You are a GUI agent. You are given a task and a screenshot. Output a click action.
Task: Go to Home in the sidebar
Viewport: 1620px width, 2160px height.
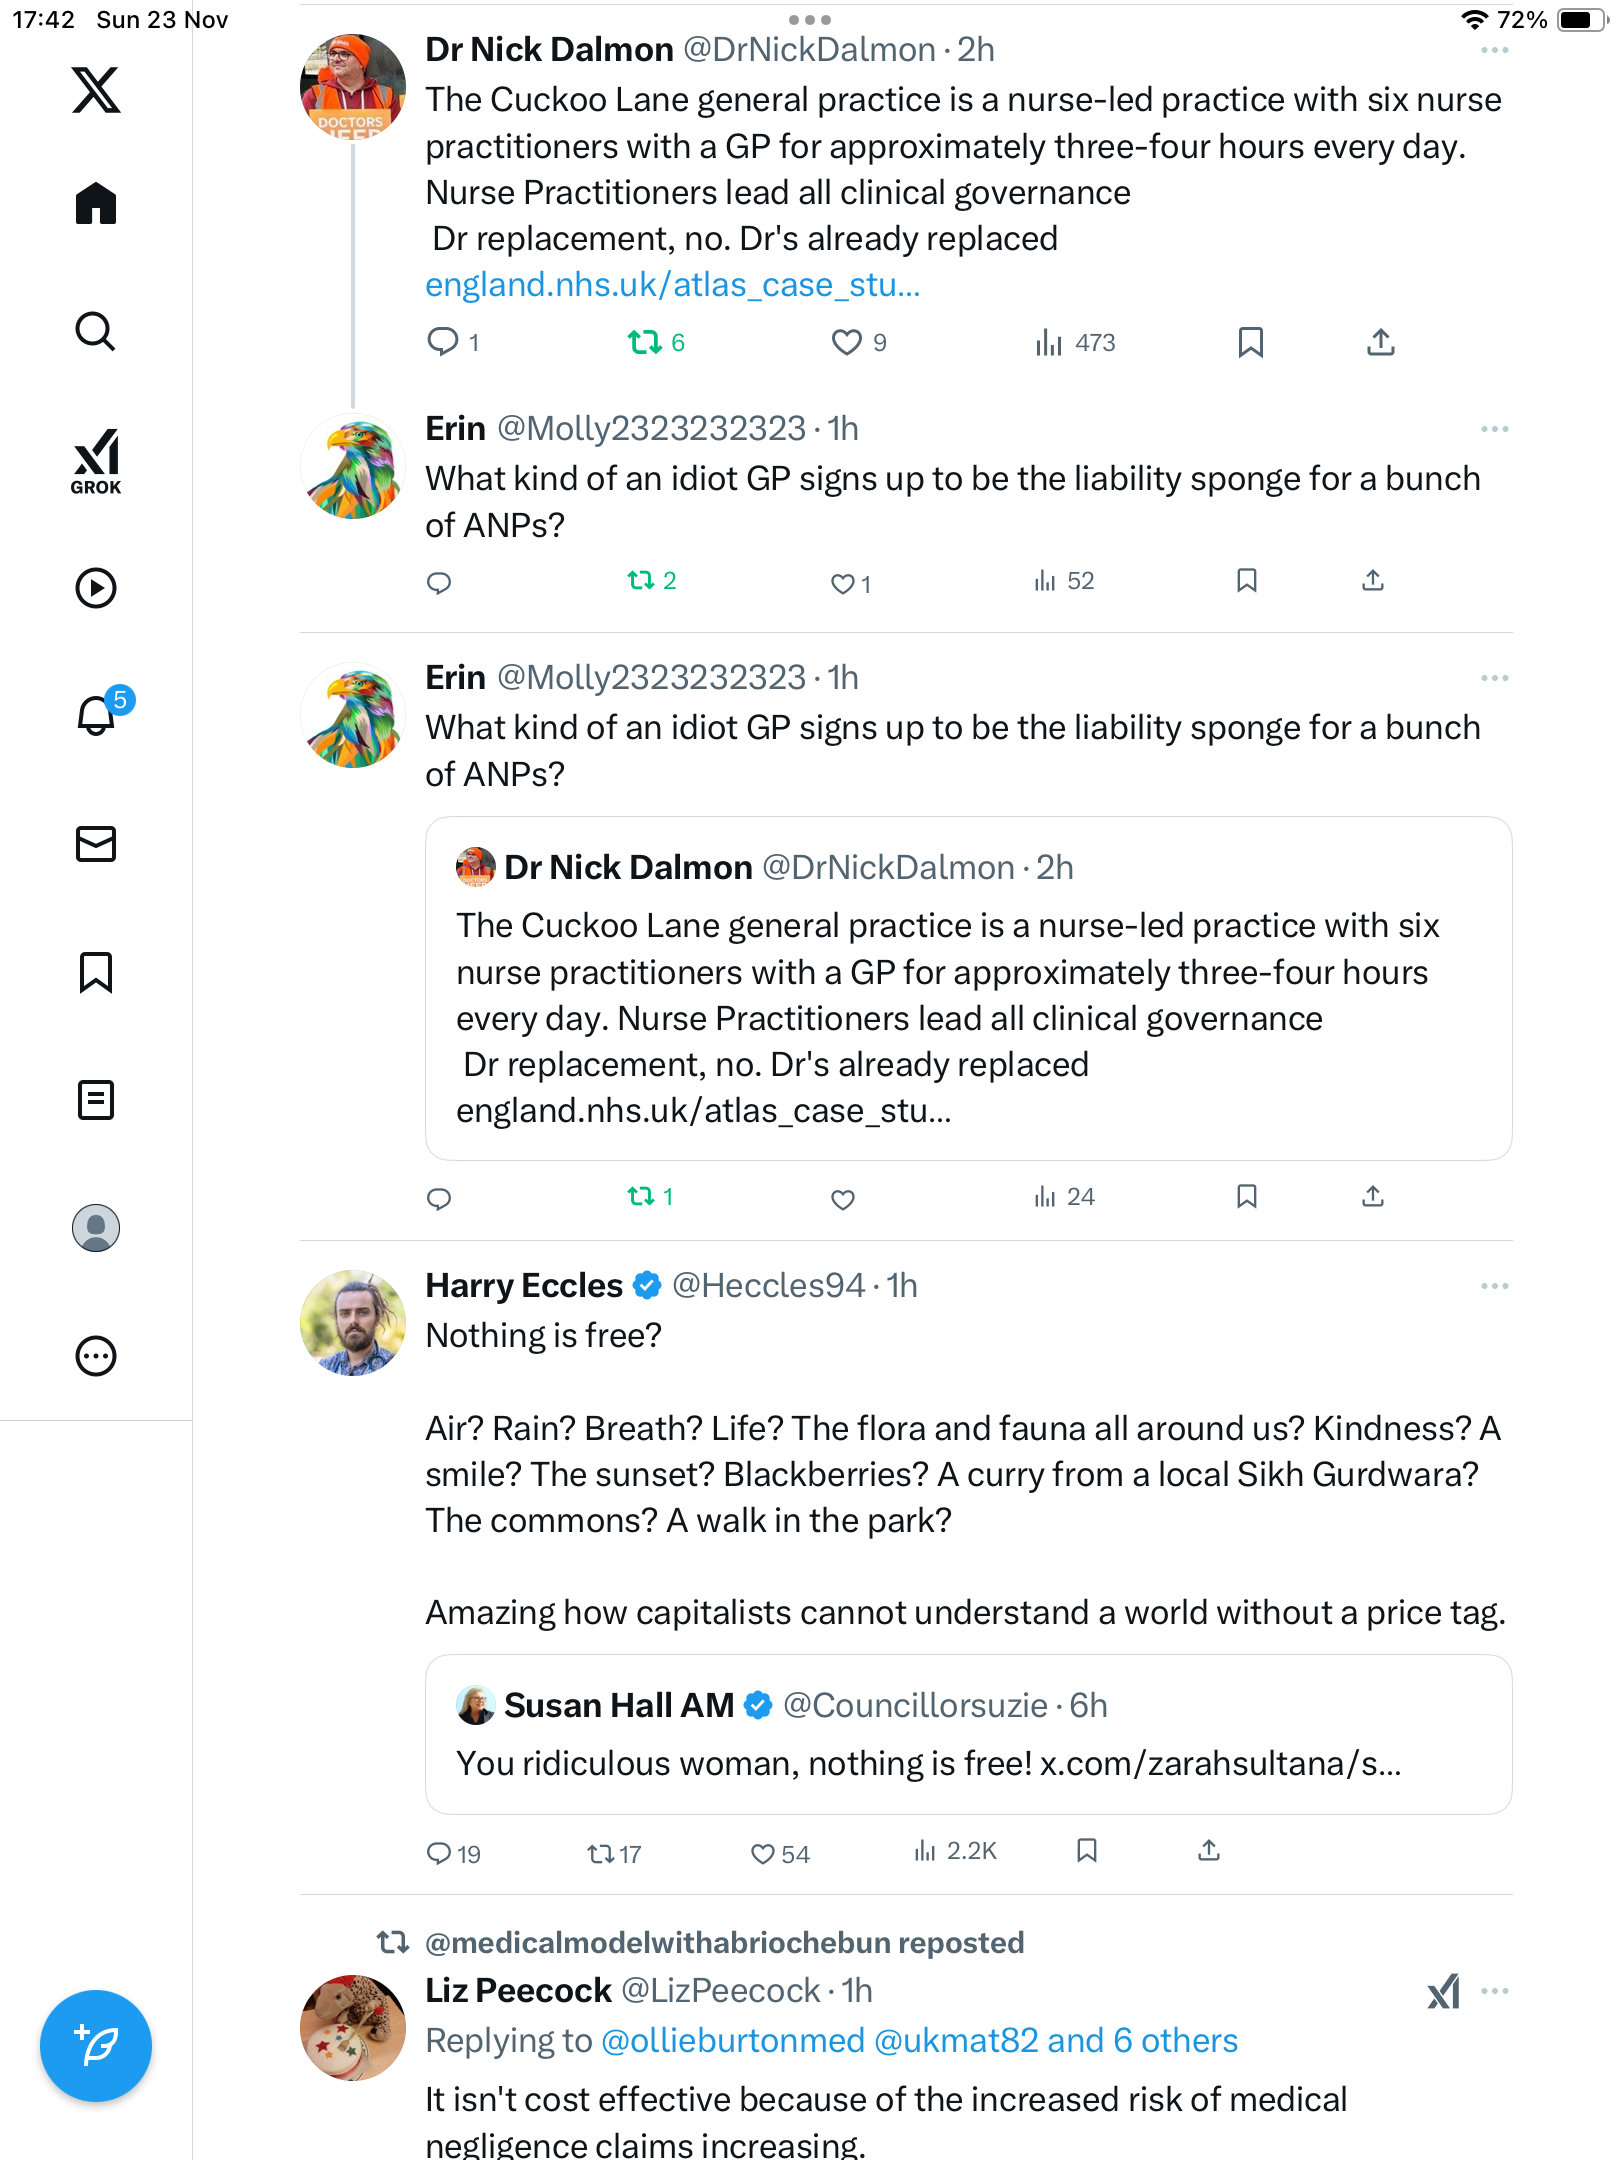tap(96, 204)
